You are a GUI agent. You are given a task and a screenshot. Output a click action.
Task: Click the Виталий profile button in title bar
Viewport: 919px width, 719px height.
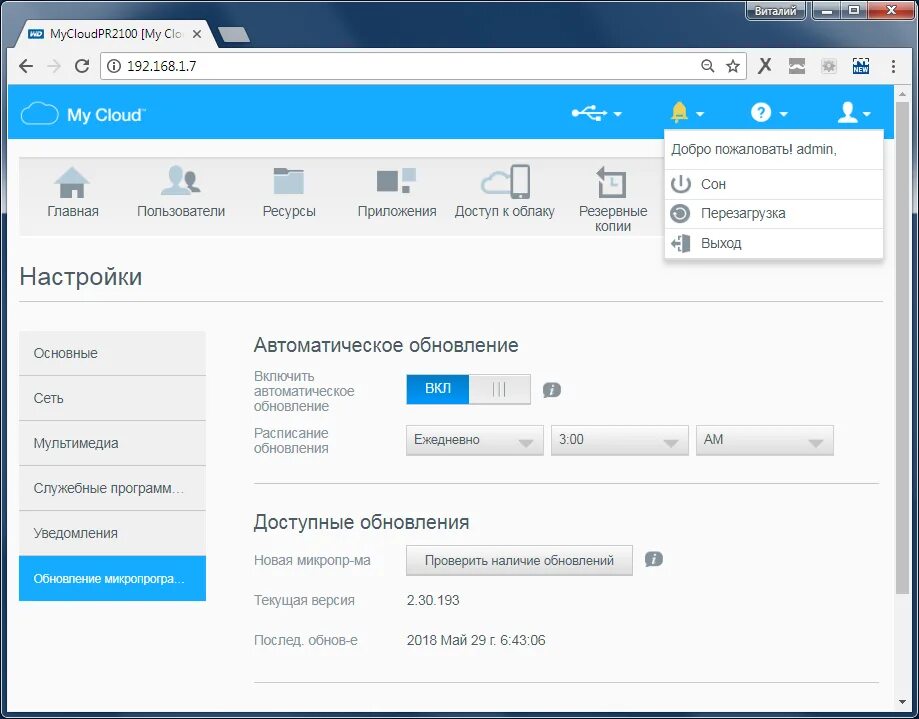pyautogui.click(x=775, y=11)
